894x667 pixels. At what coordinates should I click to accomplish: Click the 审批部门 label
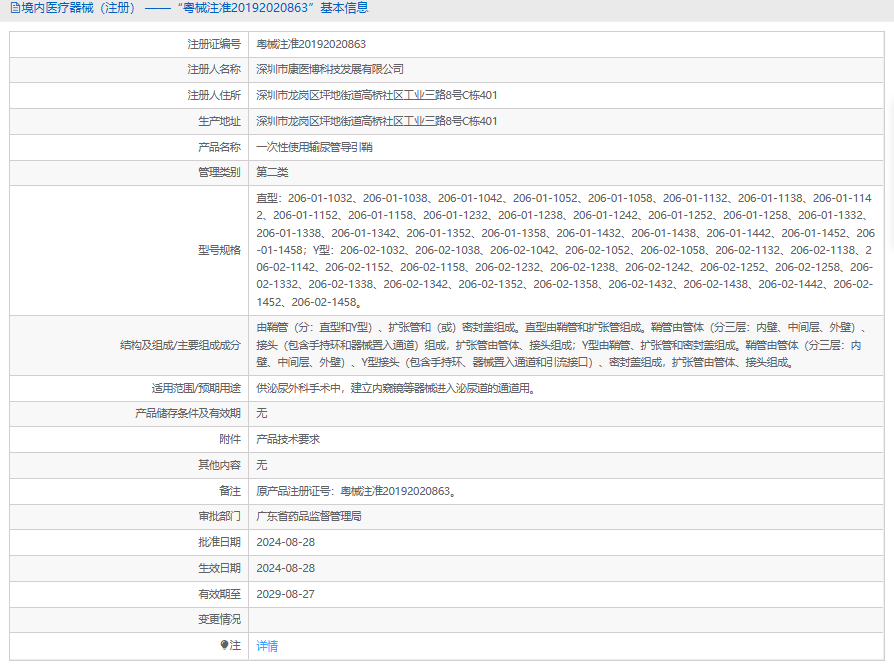[219, 516]
